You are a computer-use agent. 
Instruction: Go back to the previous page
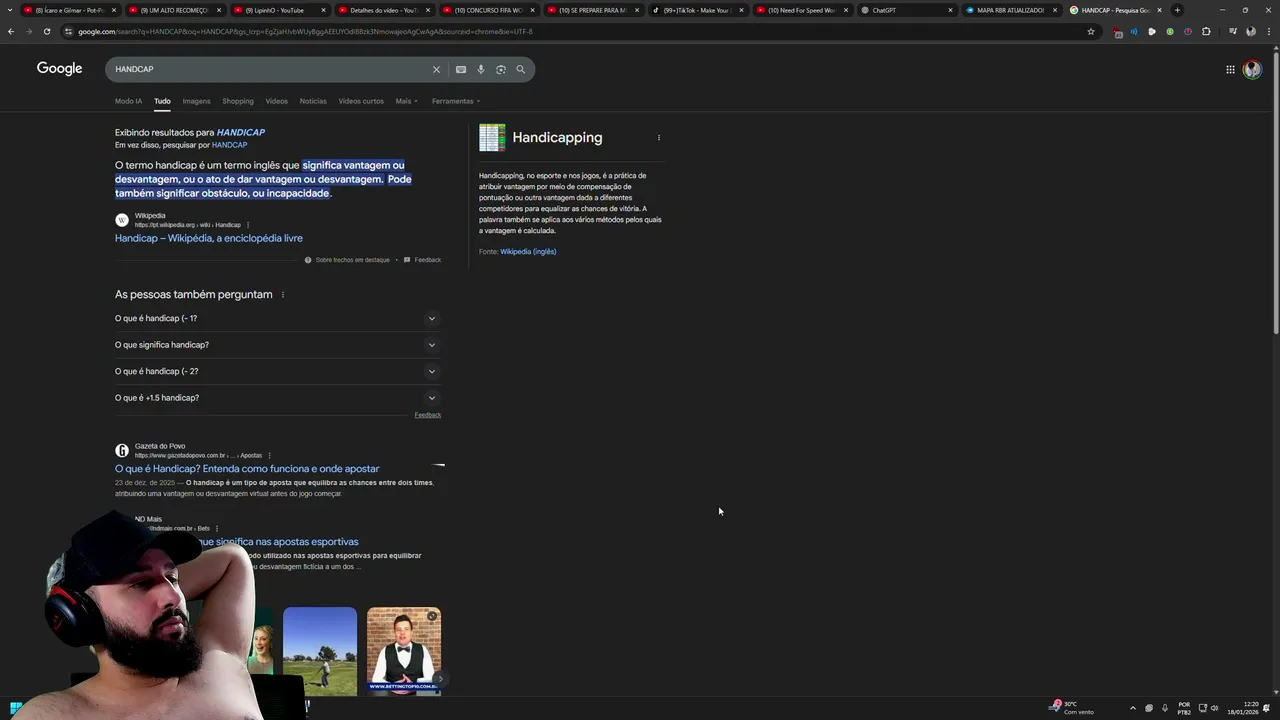(x=11, y=31)
